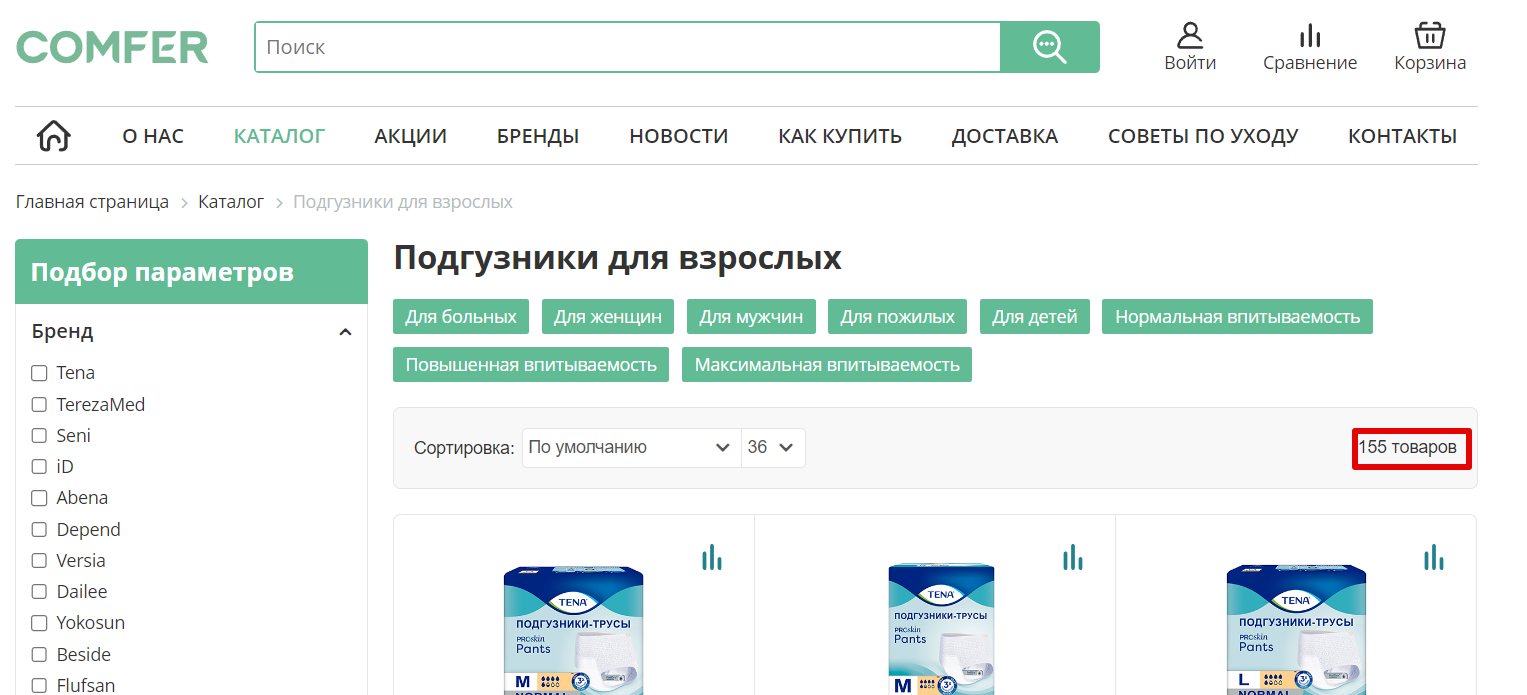Viewport: 1527px width, 695px height.
Task: Check the Flufsan brand checkbox
Action: [39, 686]
